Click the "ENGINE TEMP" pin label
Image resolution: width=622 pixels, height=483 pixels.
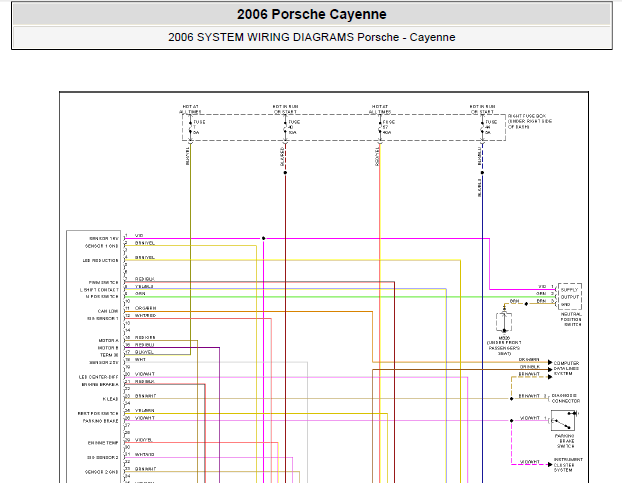coord(103,443)
